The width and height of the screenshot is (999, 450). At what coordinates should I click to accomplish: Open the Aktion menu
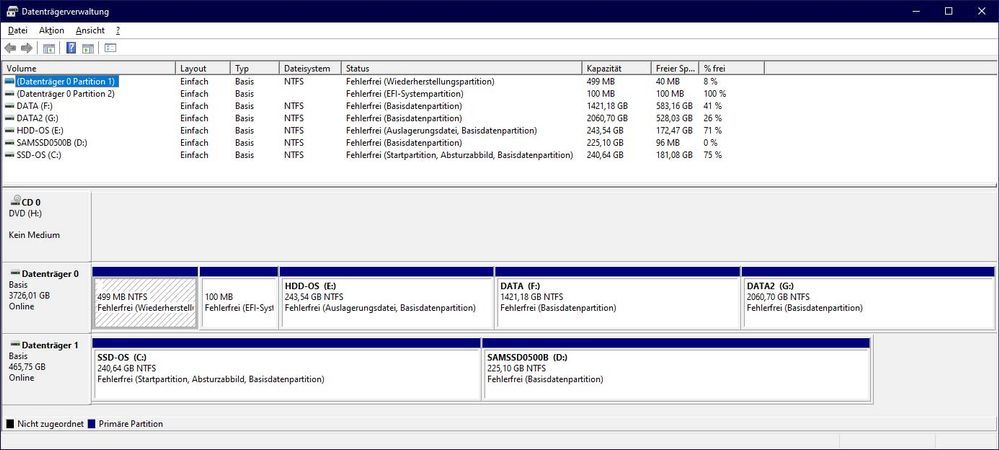coord(51,30)
